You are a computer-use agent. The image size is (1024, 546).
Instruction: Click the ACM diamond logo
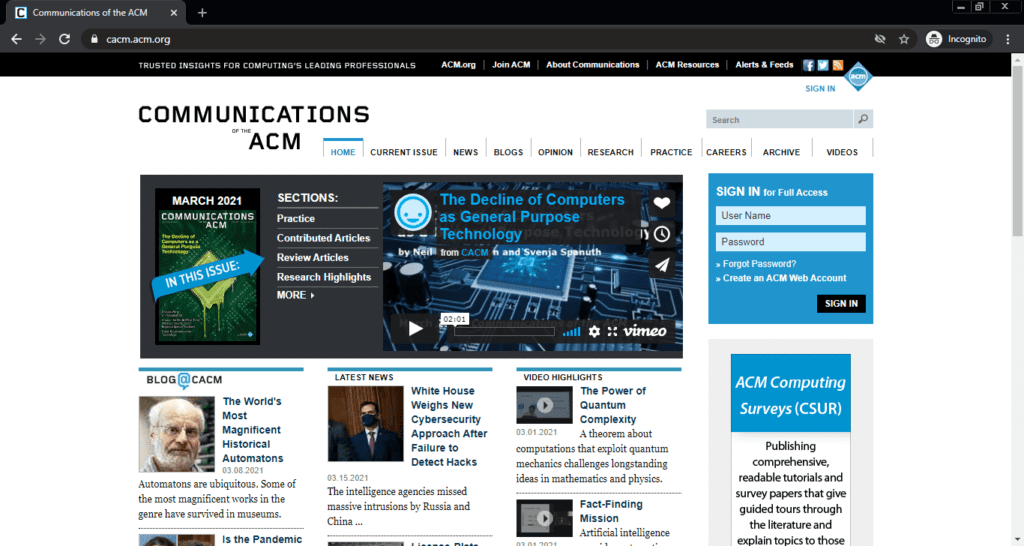(x=858, y=77)
